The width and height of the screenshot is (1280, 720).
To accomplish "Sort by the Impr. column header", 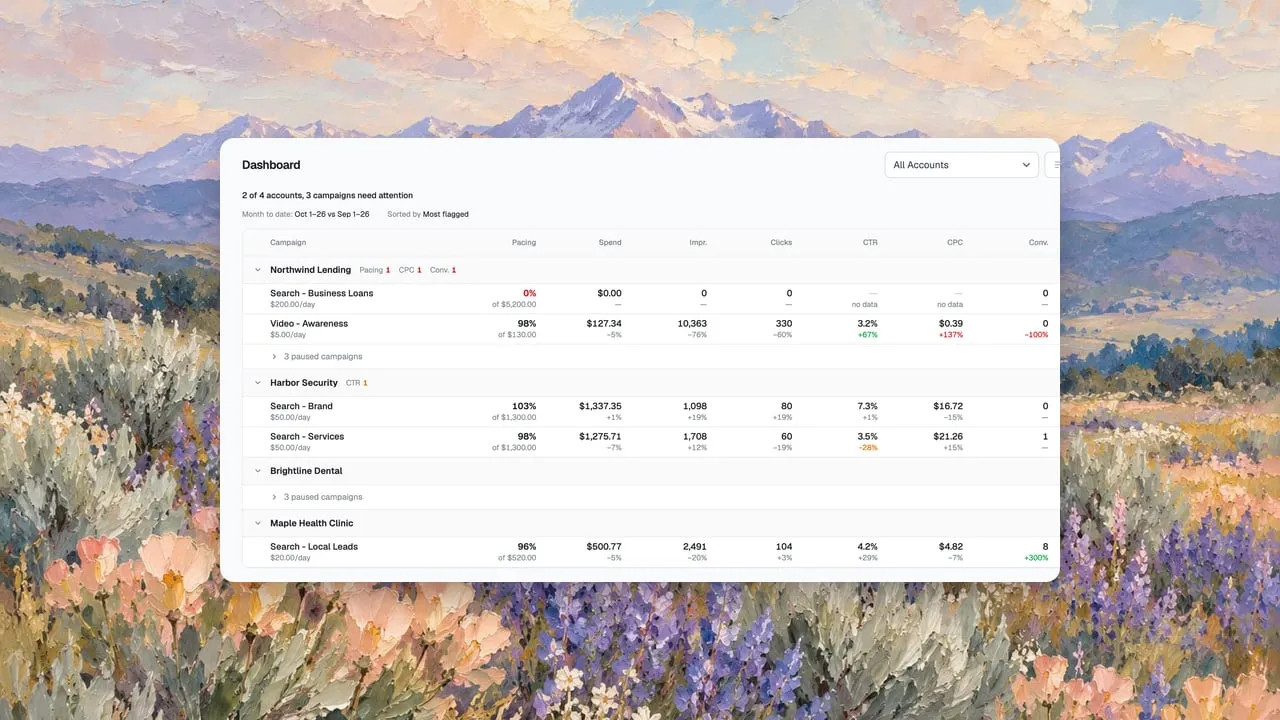I will 698,243.
